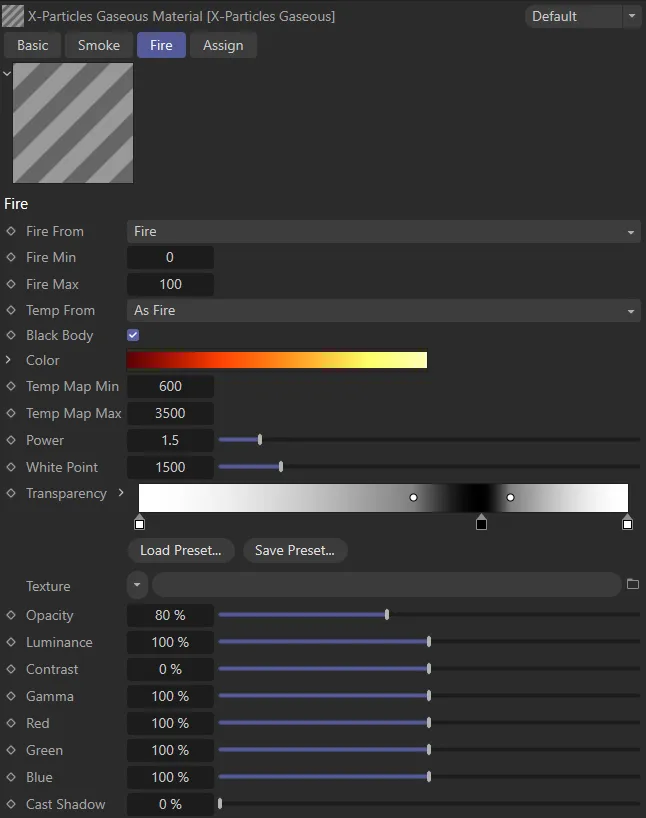The height and width of the screenshot is (818, 646).
Task: Switch to the Smoke tab
Action: click(99, 45)
